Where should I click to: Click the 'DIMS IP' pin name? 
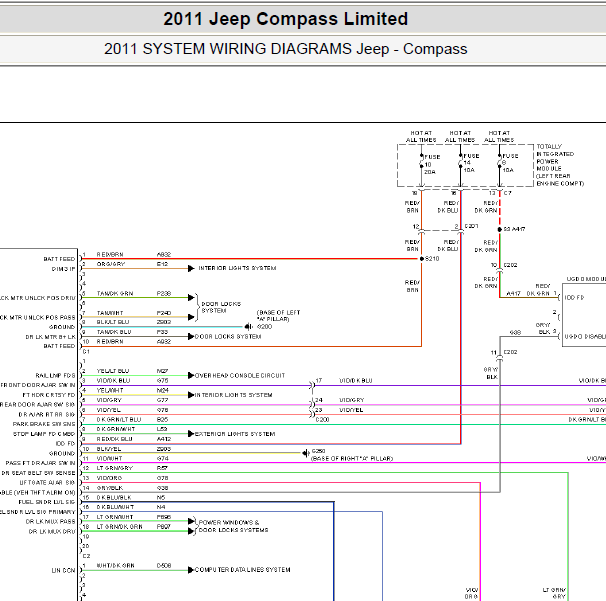(63, 269)
